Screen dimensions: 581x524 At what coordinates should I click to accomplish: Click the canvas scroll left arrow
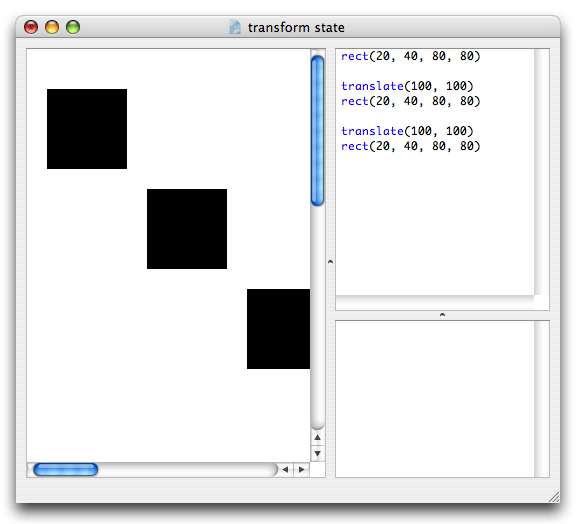tap(285, 470)
